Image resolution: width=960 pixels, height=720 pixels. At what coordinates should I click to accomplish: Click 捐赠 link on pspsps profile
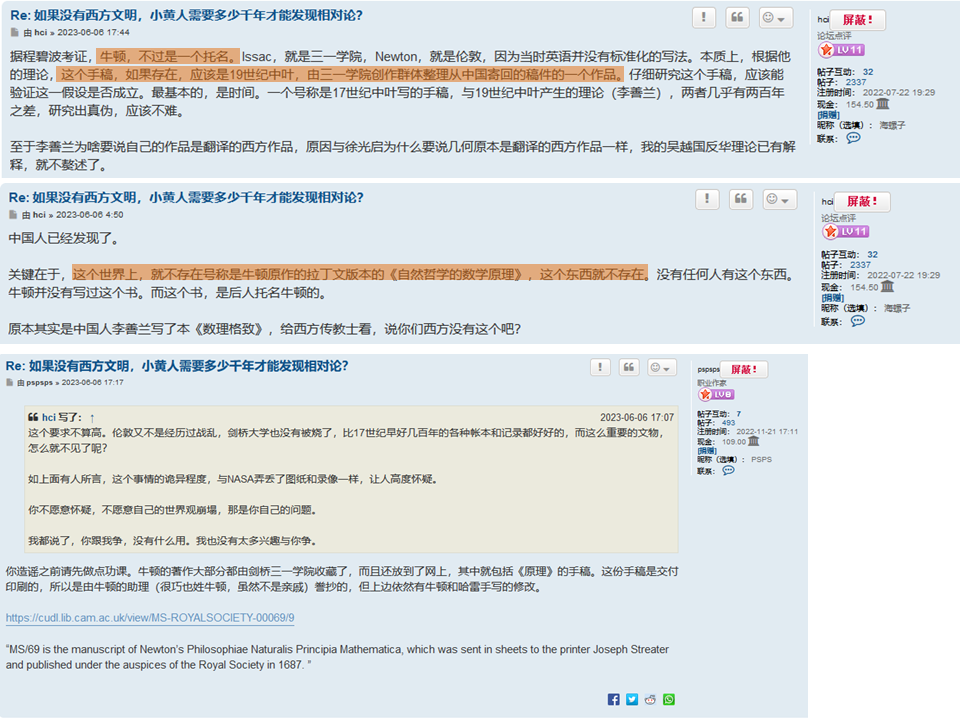coord(707,451)
